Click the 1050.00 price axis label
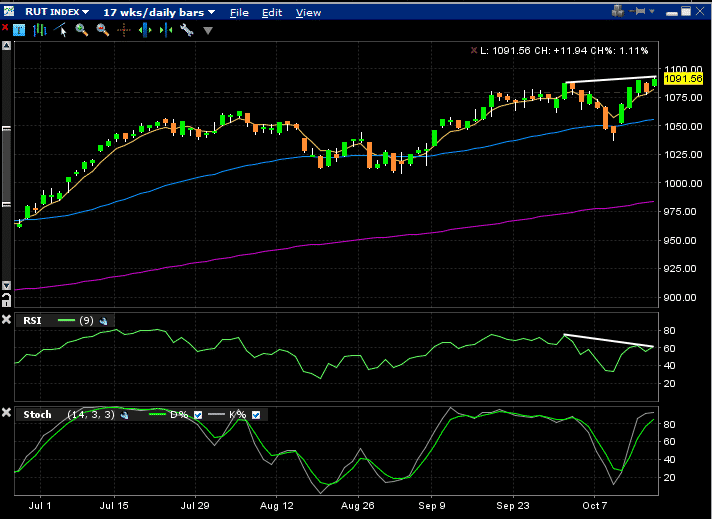712x519 pixels. pyautogui.click(x=683, y=126)
